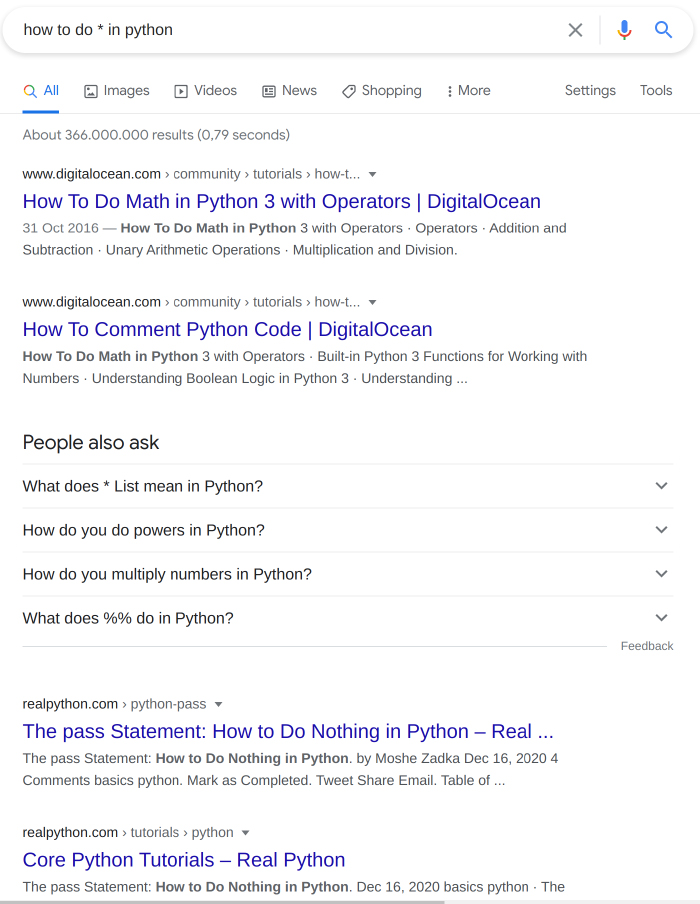Open 'The pass Statement' Real Python result
The width and height of the screenshot is (700, 904).
pos(288,731)
